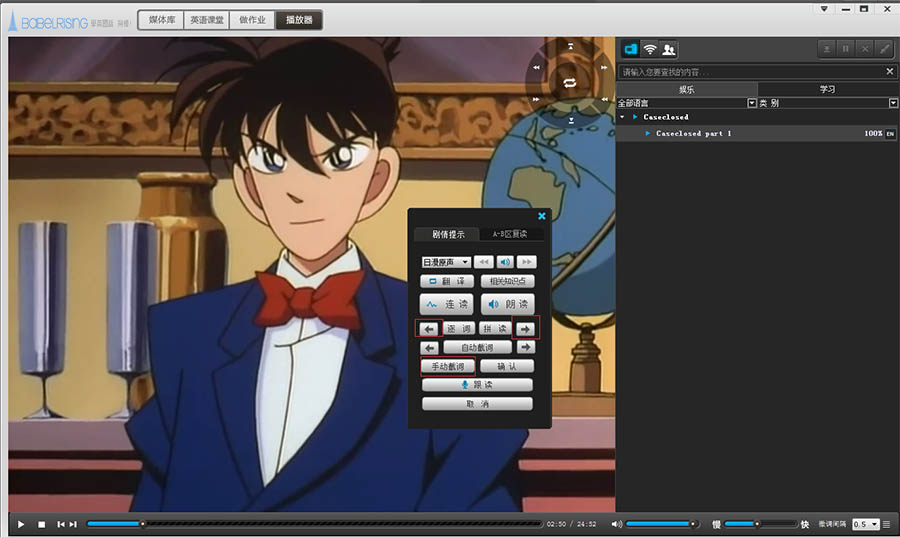This screenshot has height=537, width=900.
Task: Select the Caseclosed folder name
Action: (666, 117)
